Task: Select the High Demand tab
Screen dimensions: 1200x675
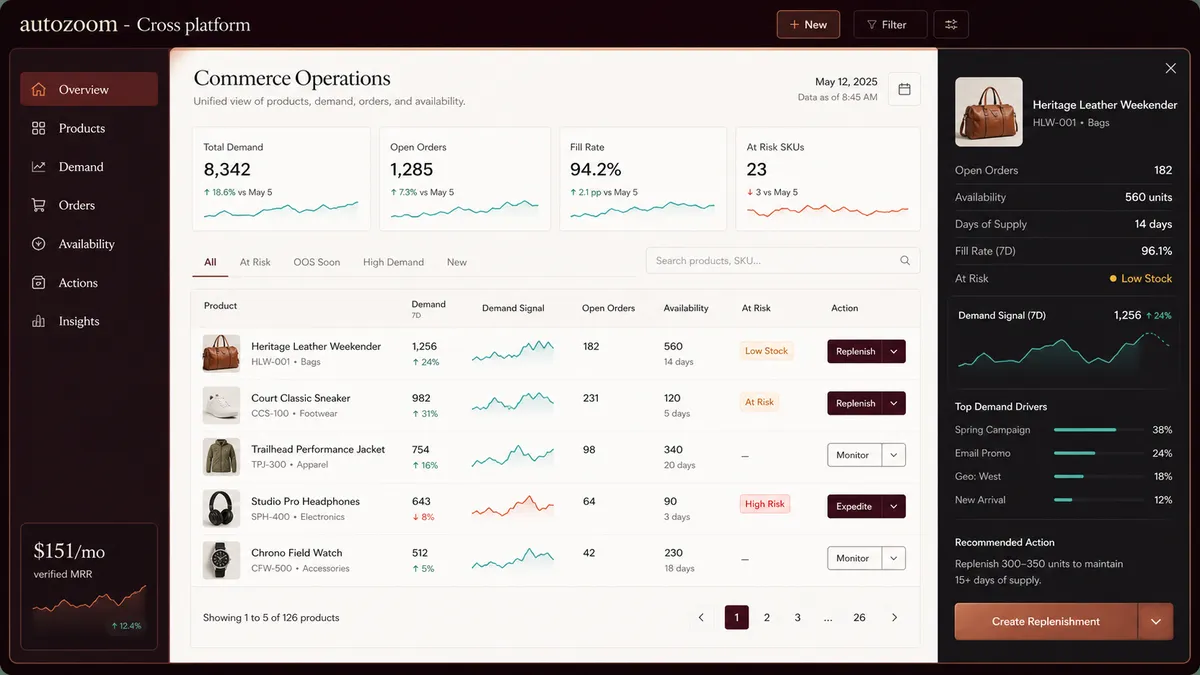Action: coord(393,262)
